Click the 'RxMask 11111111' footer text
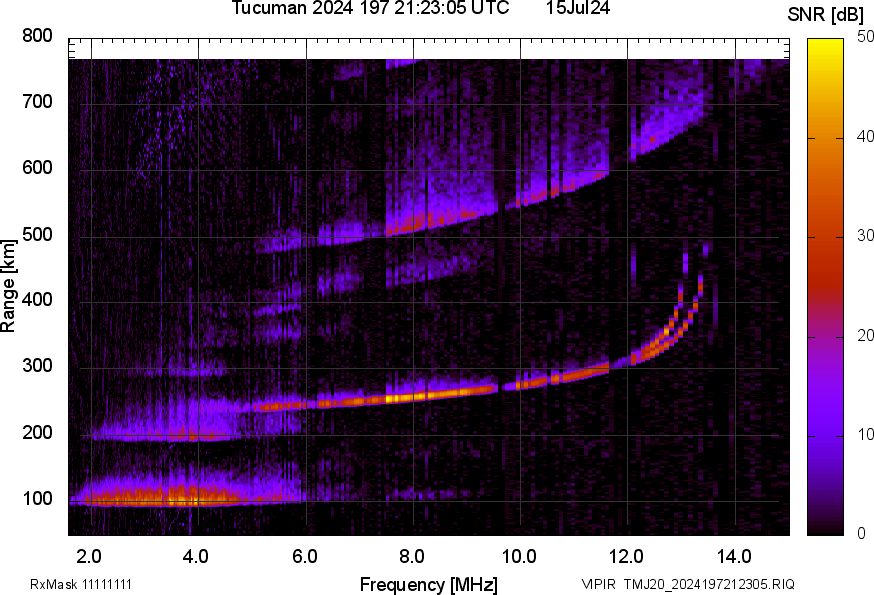This screenshot has width=874, height=595. click(x=81, y=584)
